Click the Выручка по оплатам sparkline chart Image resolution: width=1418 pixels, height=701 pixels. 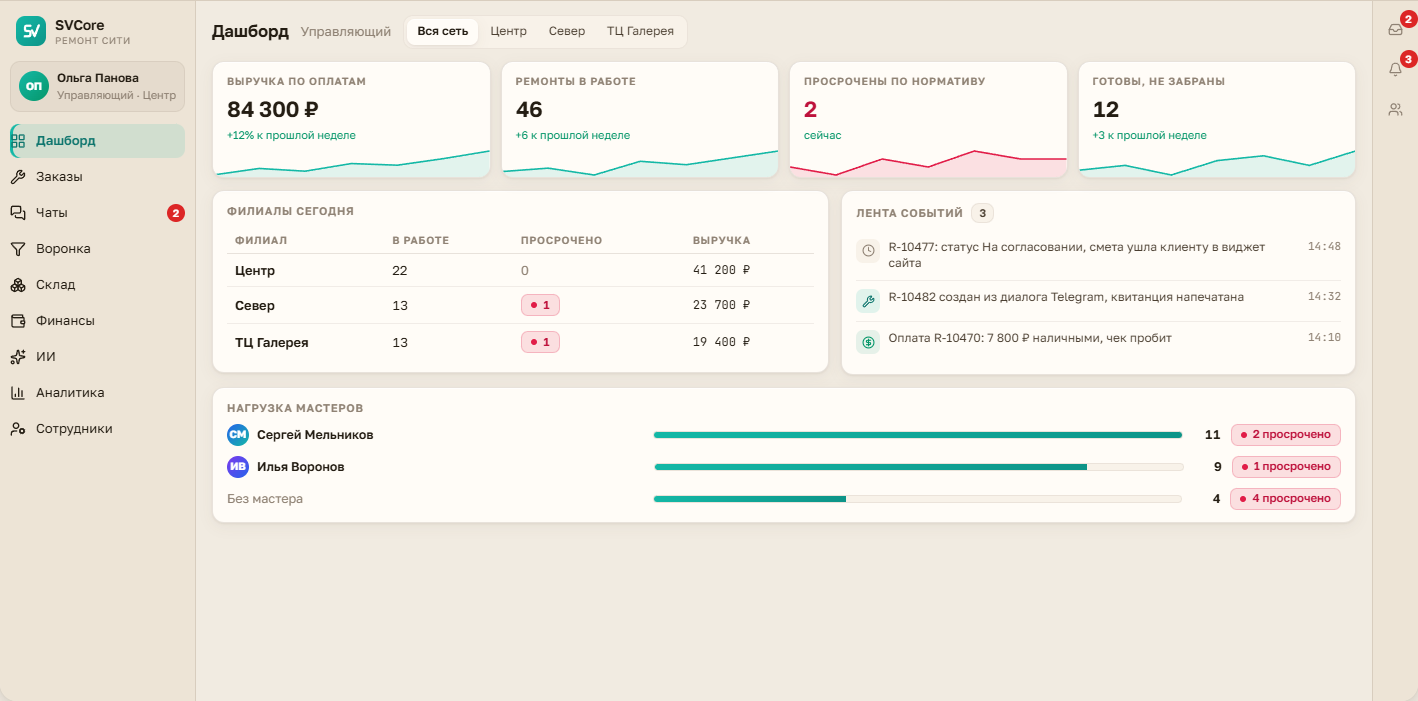coord(351,164)
